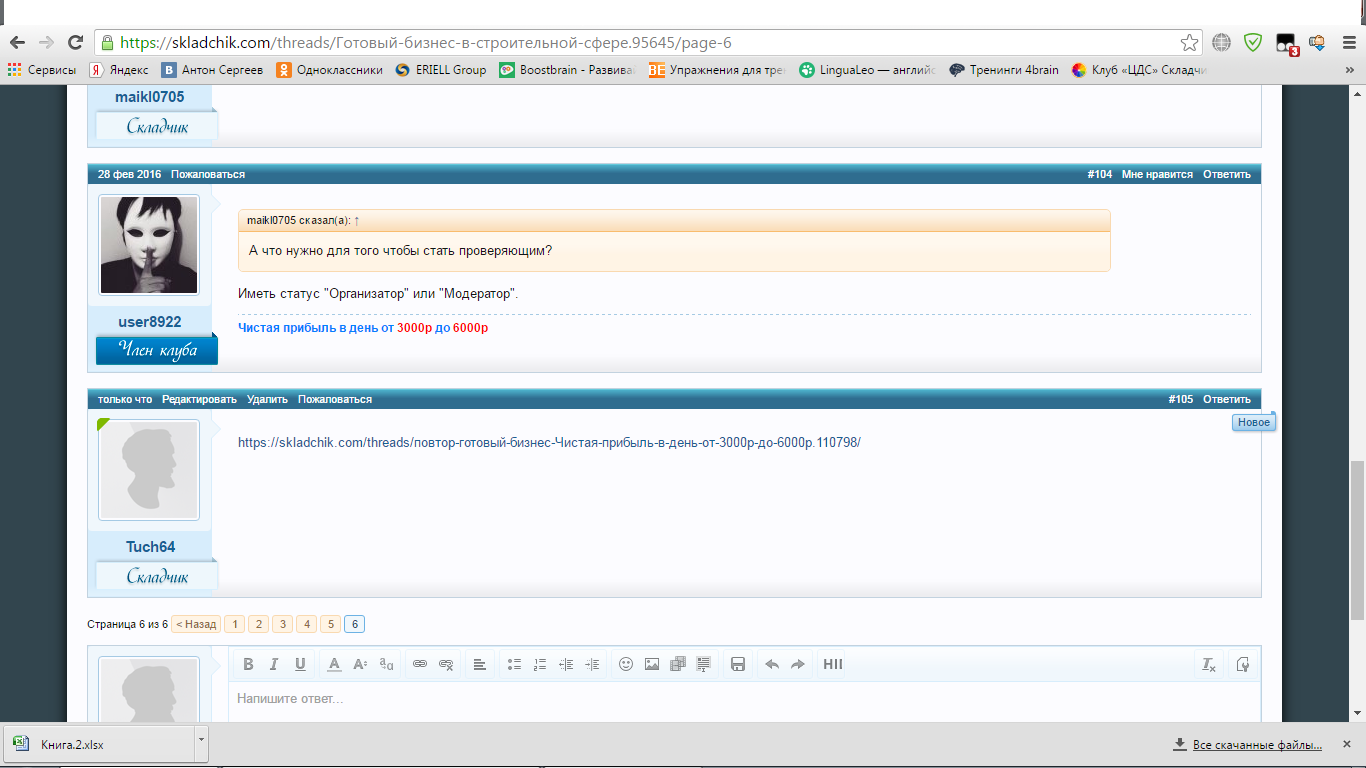Open the font family option
1366x768 pixels.
(x=386, y=664)
